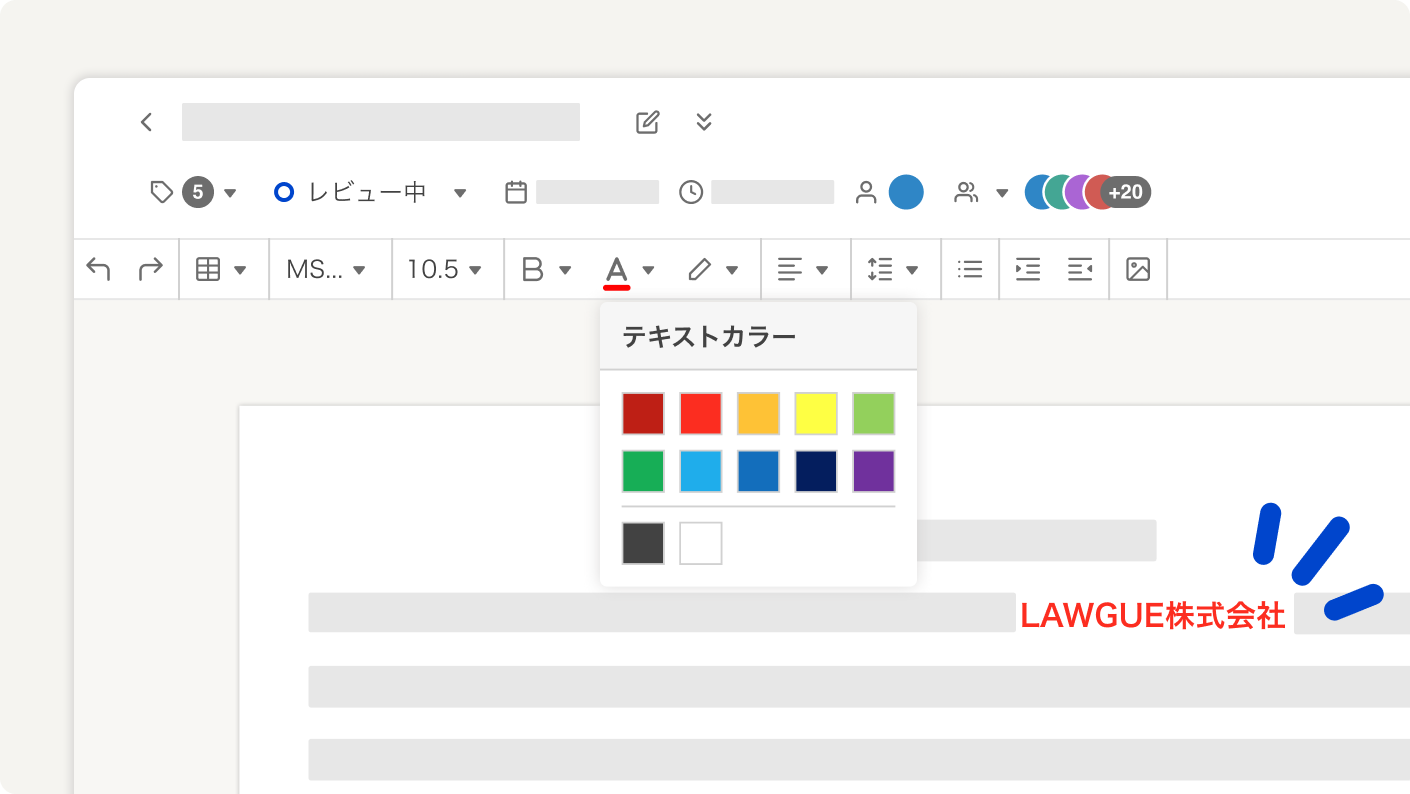Viewport: 1410px width, 794px height.
Task: Click the redo icon
Action: [x=150, y=269]
